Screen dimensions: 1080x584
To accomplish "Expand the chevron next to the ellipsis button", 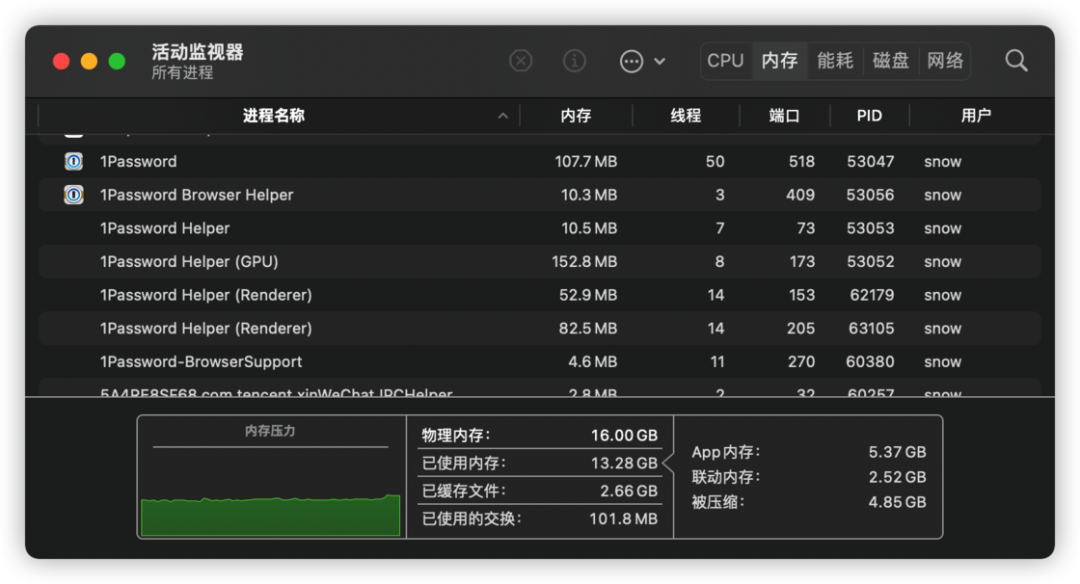I will pyautogui.click(x=660, y=61).
